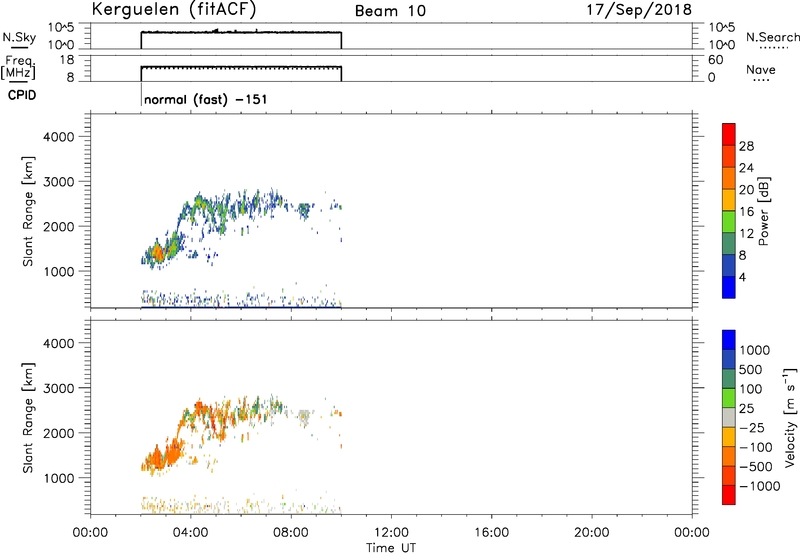Click the "-1000" value on Velocity colorbar
Screen dimensions: 800x554
(759, 486)
